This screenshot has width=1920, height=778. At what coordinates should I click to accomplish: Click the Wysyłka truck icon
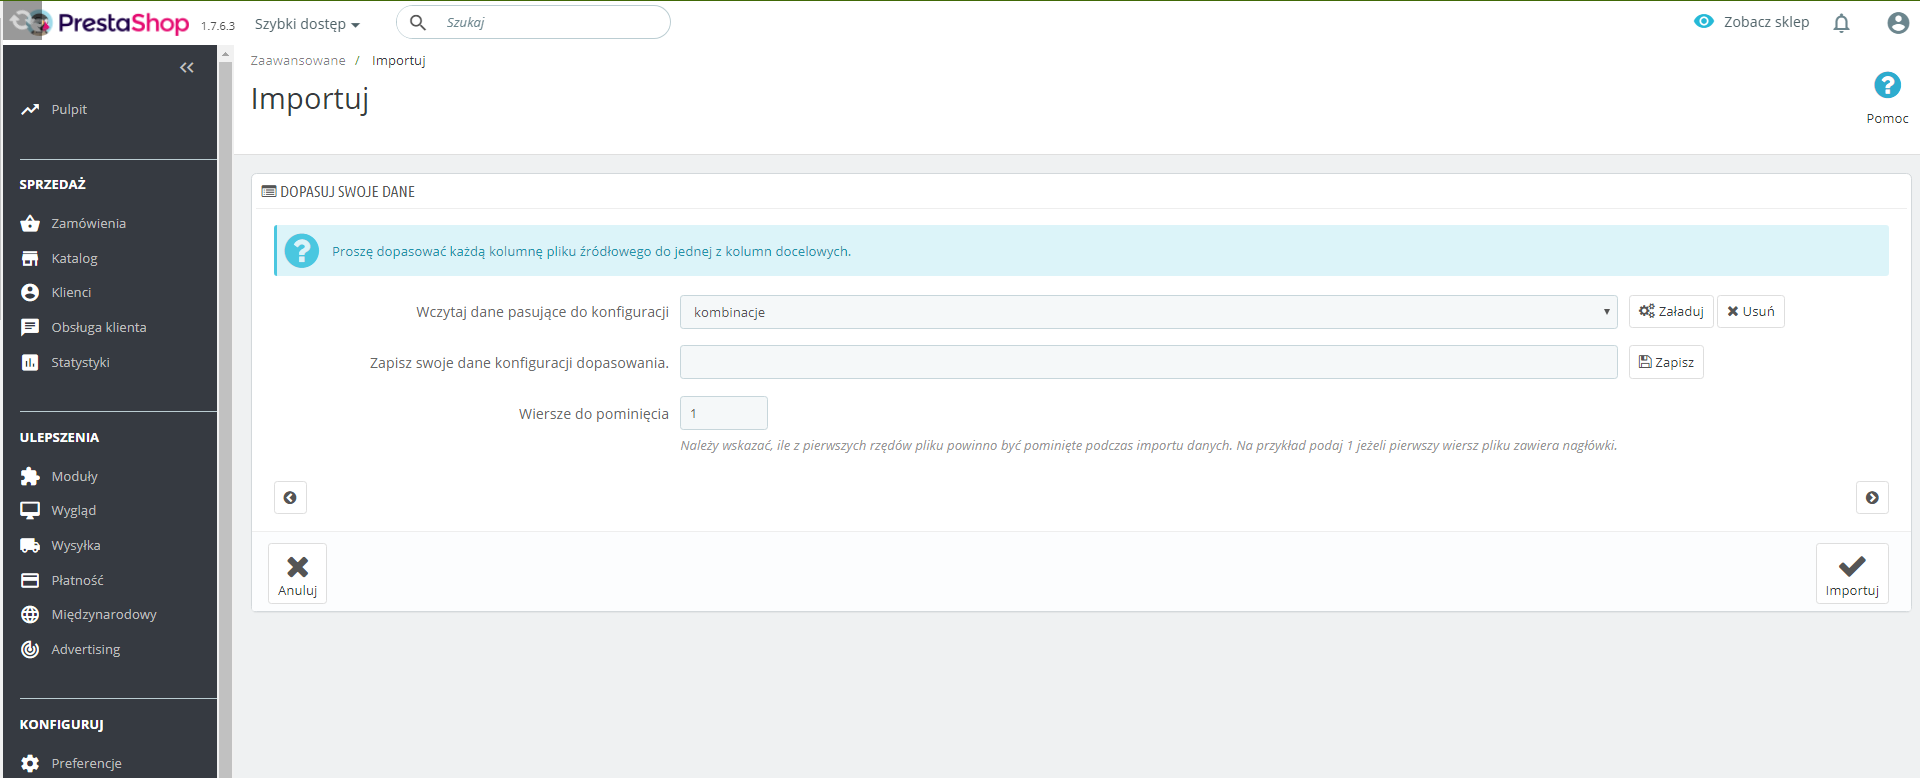pyautogui.click(x=30, y=545)
